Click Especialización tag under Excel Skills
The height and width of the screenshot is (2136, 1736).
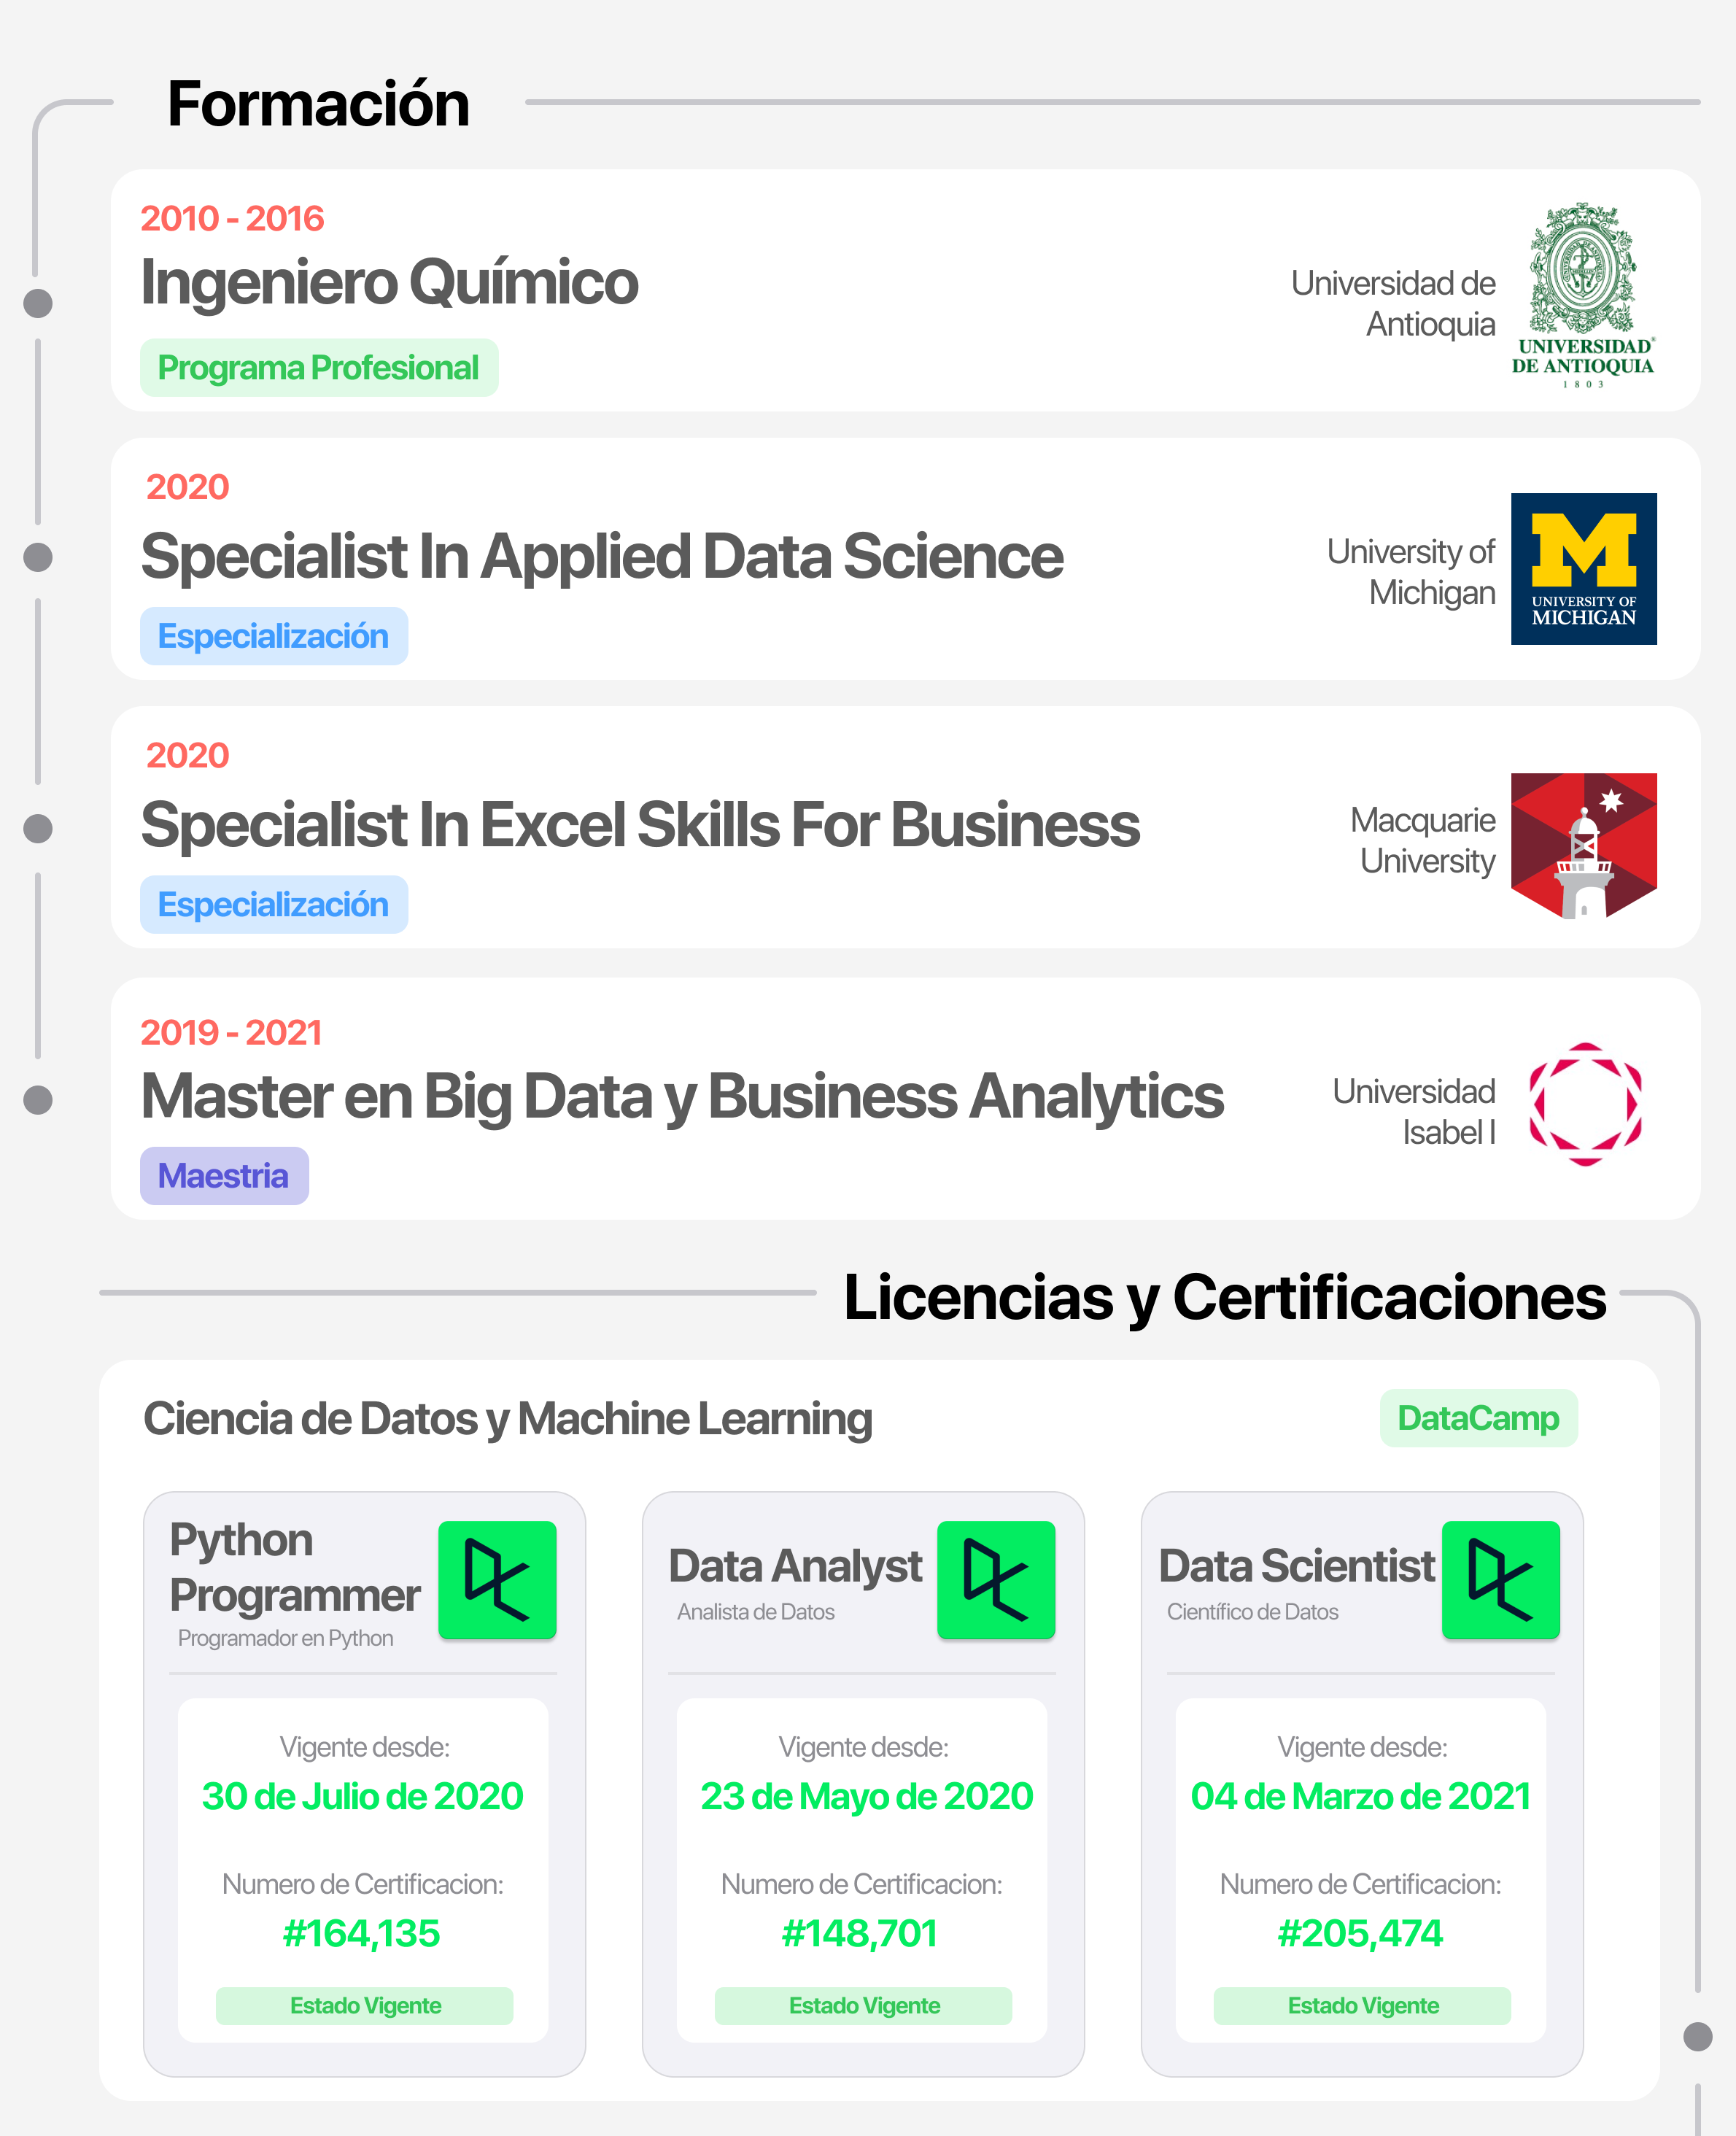(x=274, y=904)
